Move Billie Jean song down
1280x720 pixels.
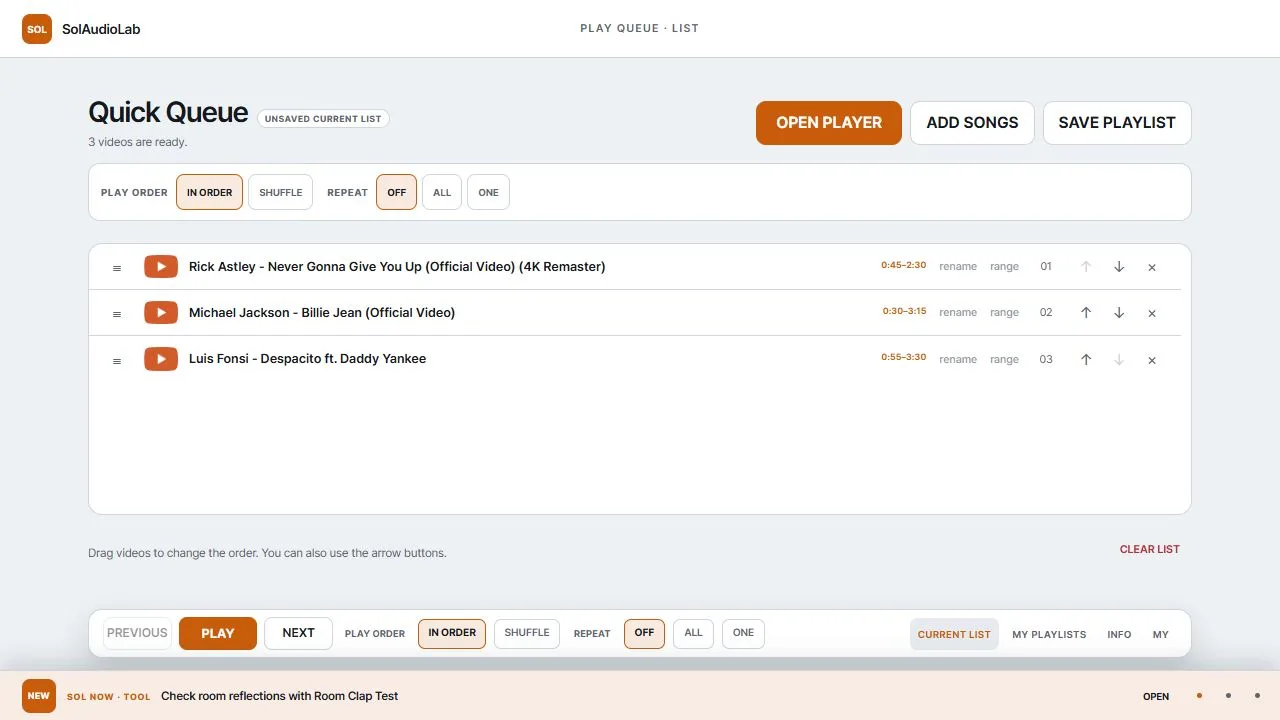1119,313
